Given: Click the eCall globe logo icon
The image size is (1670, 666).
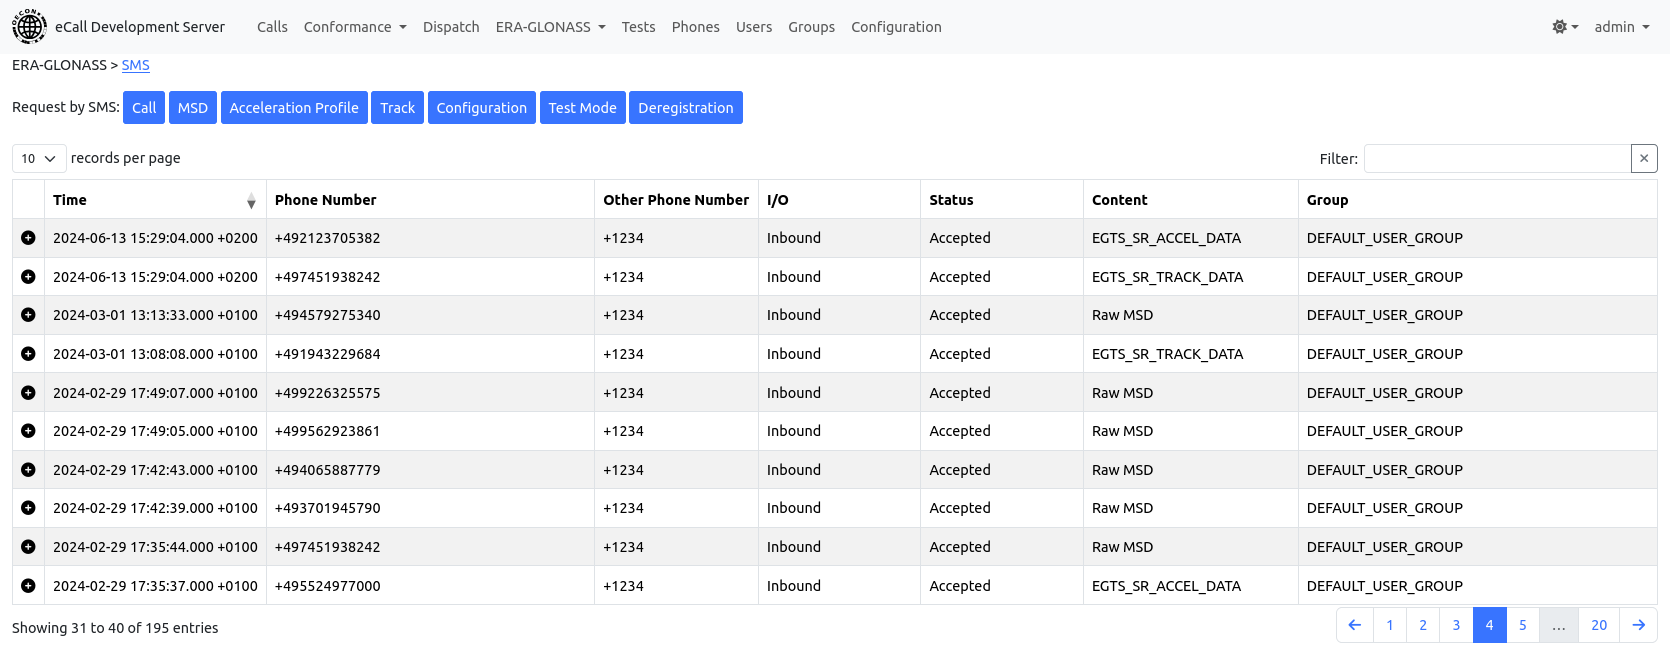Looking at the screenshot, I should point(29,27).
